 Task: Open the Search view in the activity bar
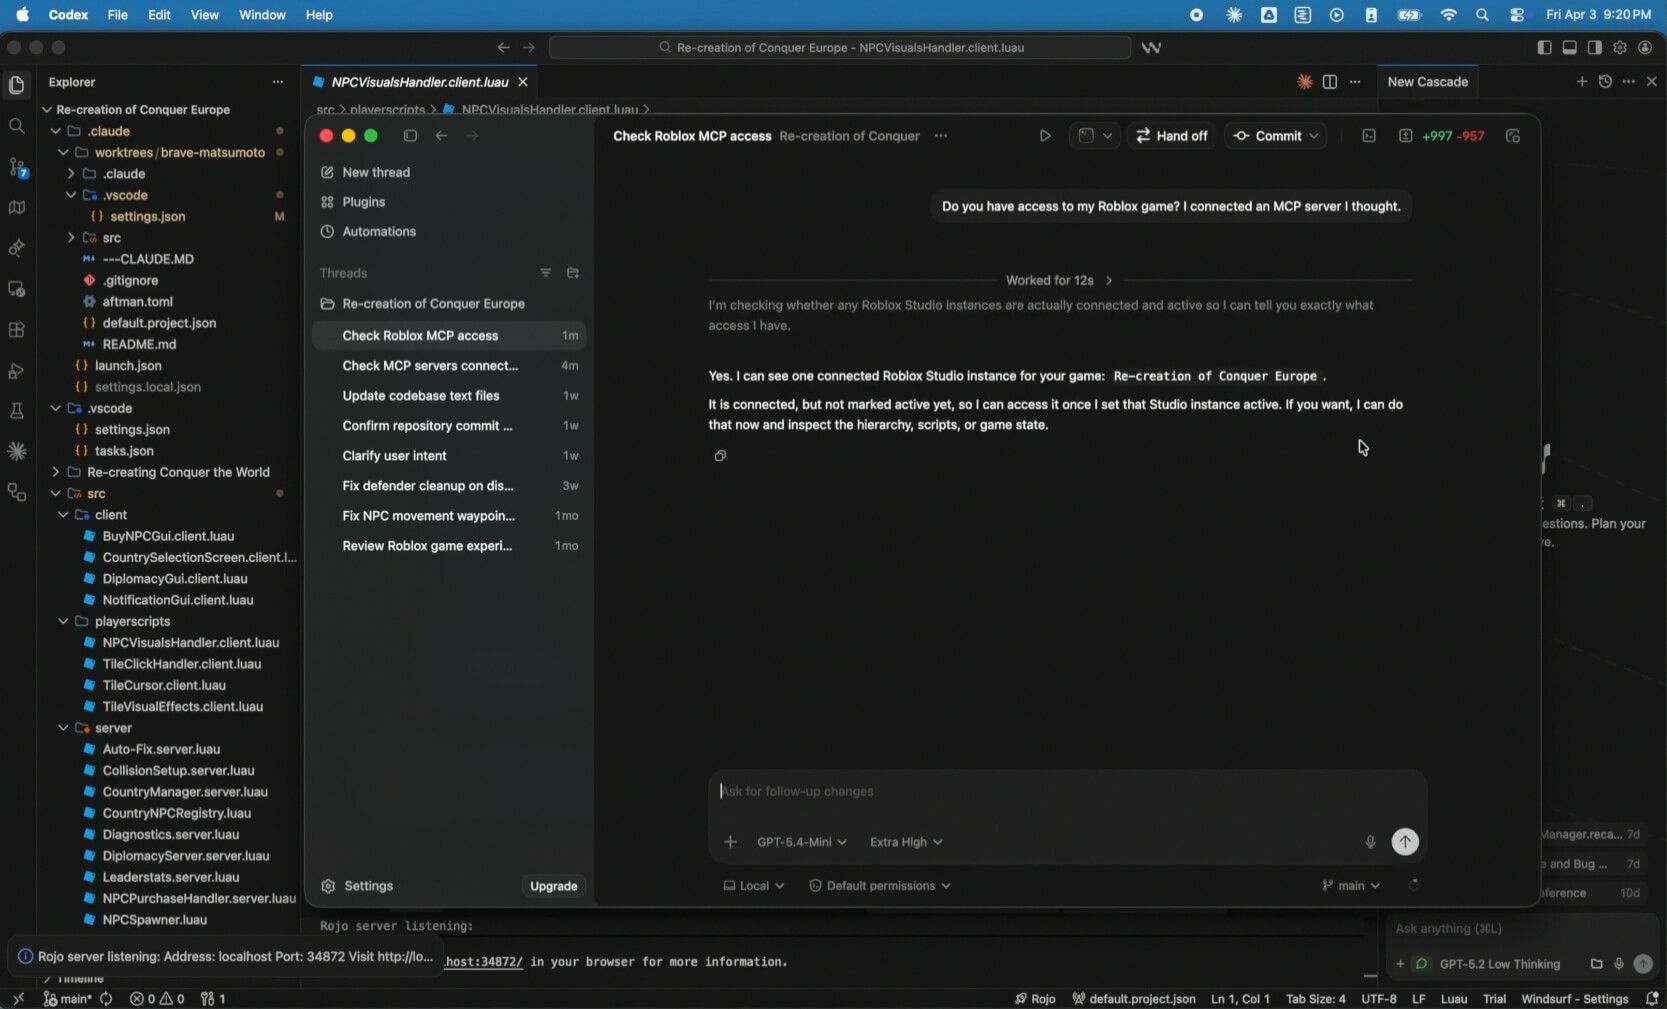pyautogui.click(x=17, y=126)
